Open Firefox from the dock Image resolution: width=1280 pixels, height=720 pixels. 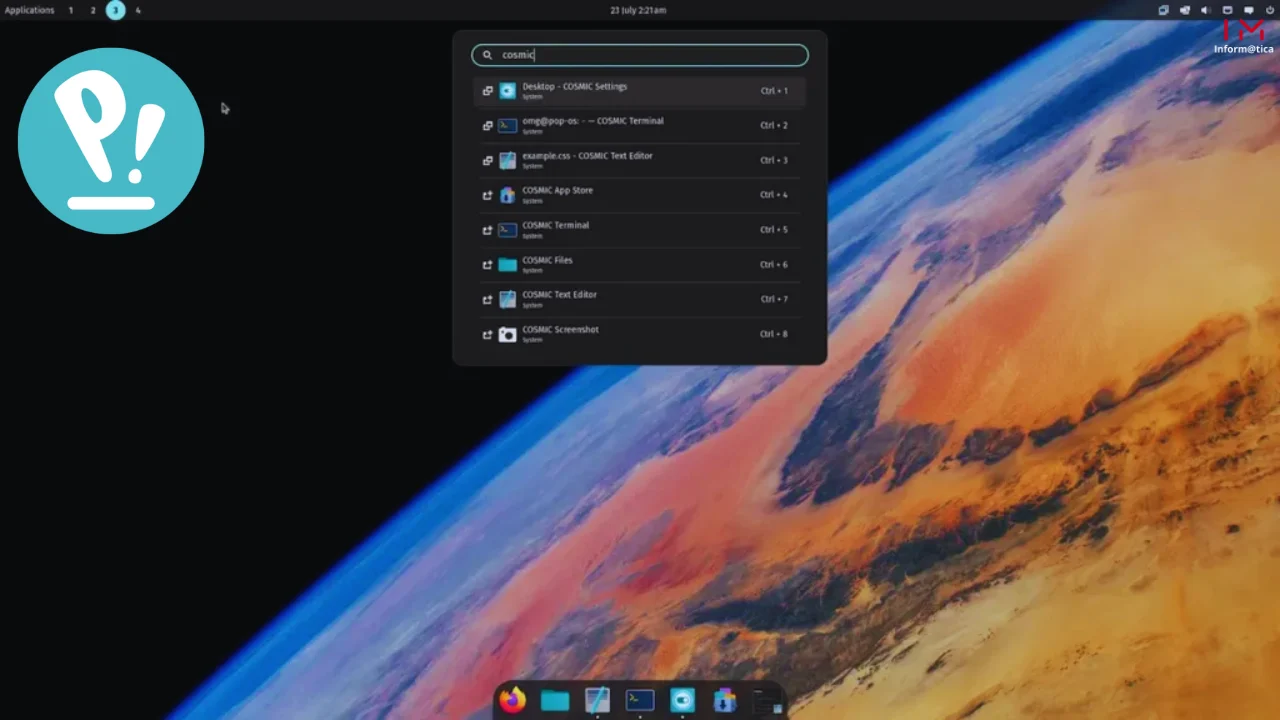[512, 700]
